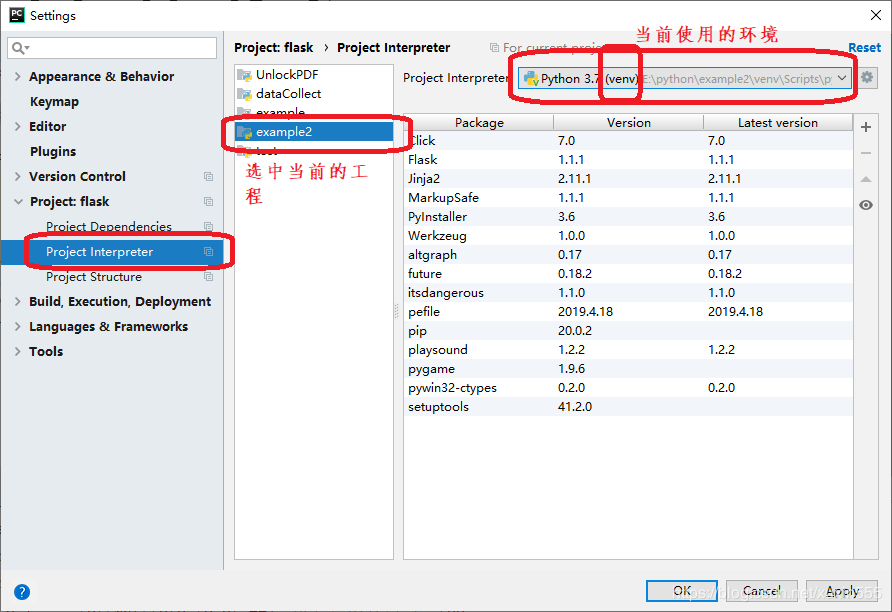Click the help question mark icon
The image size is (892, 612).
pos(22,592)
